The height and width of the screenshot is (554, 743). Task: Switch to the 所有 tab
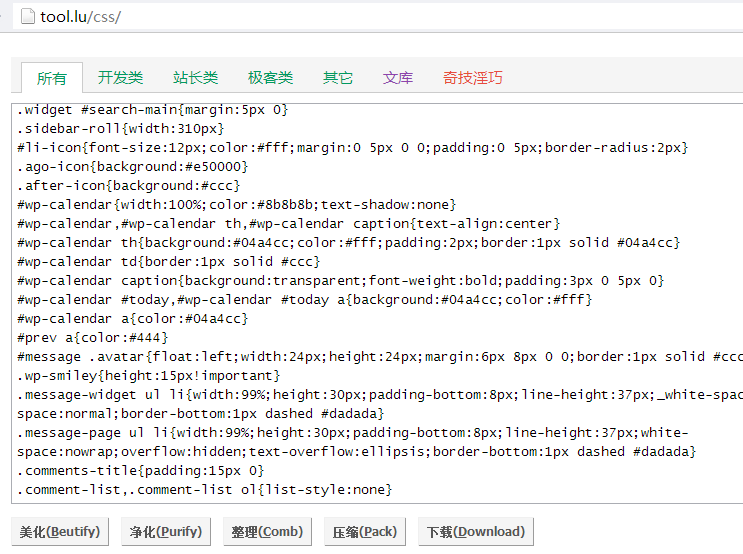(x=52, y=78)
